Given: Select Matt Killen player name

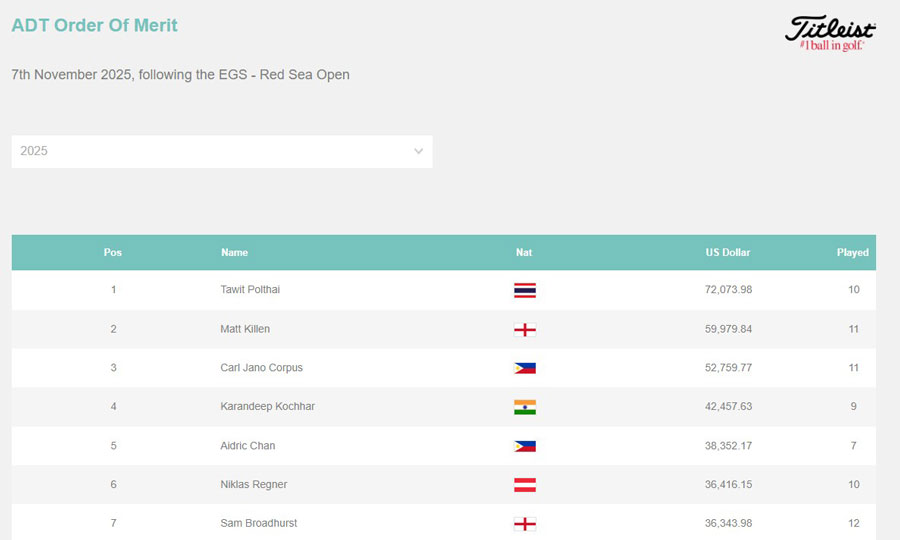Looking at the screenshot, I should tap(245, 329).
